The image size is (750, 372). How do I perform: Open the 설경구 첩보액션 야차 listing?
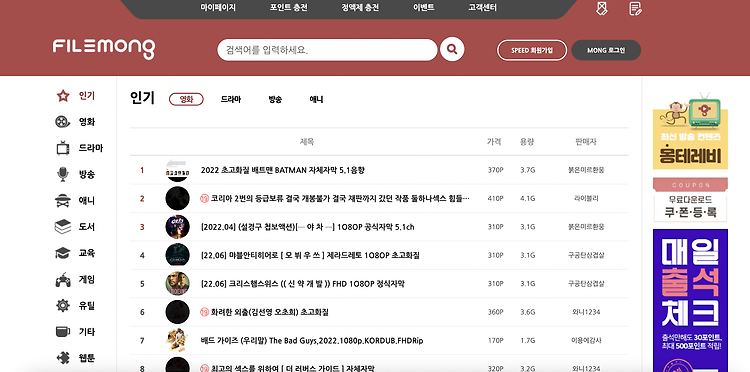[x=308, y=227]
